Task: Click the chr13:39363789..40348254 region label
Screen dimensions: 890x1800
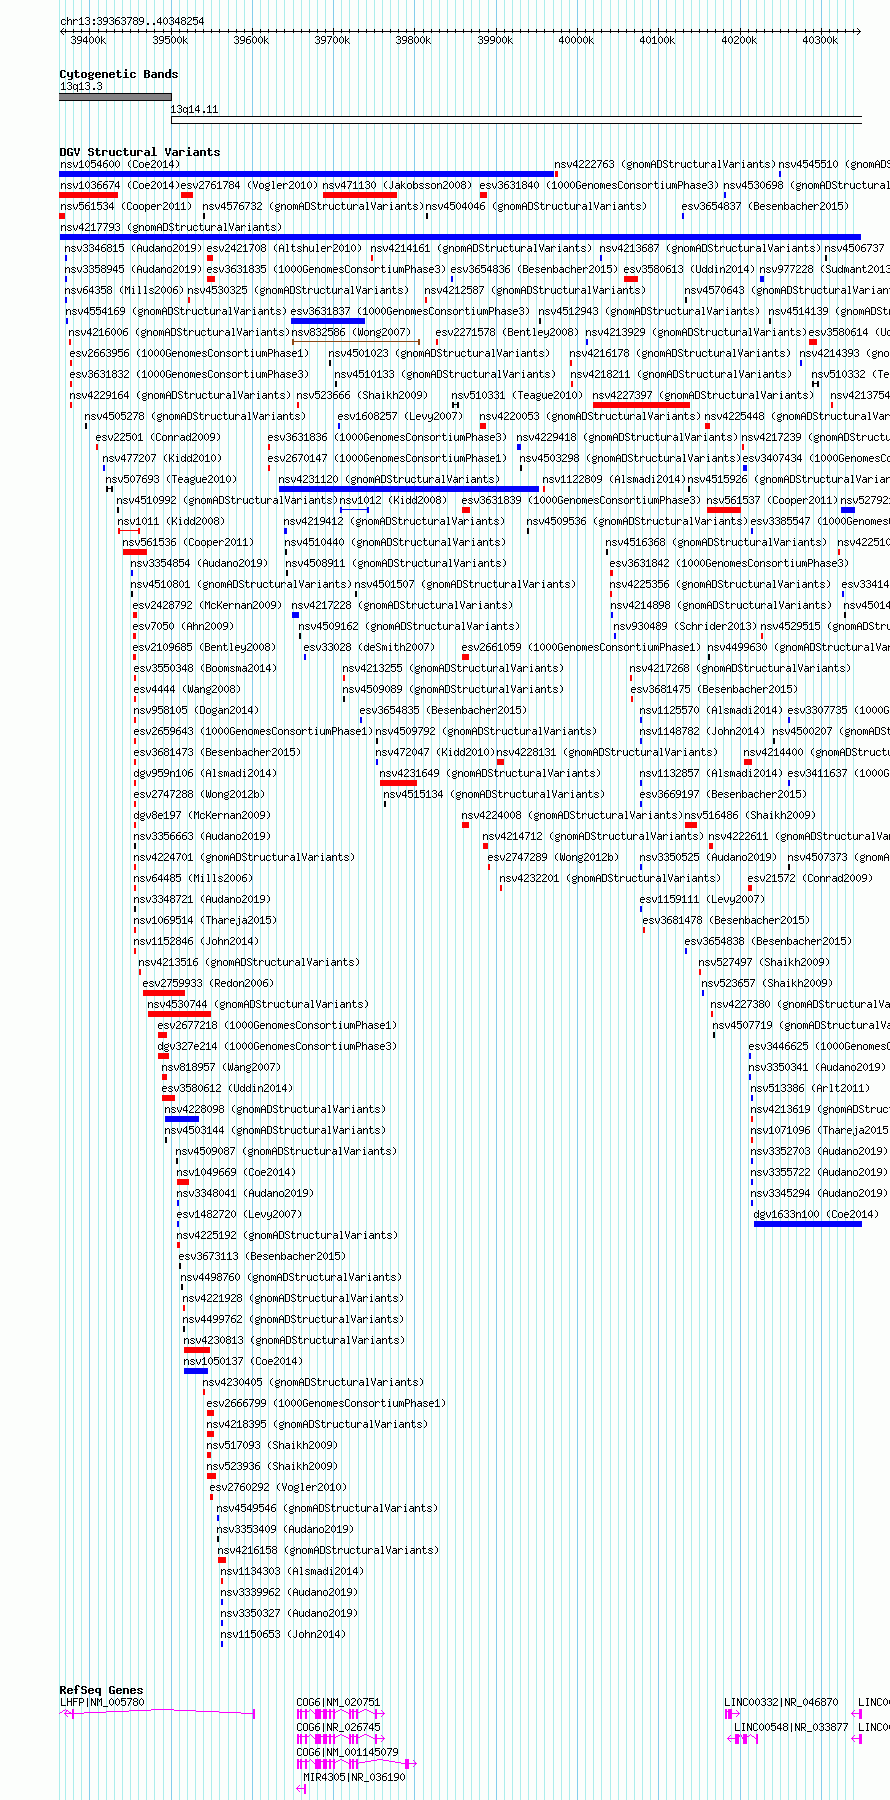Action: click(132, 21)
